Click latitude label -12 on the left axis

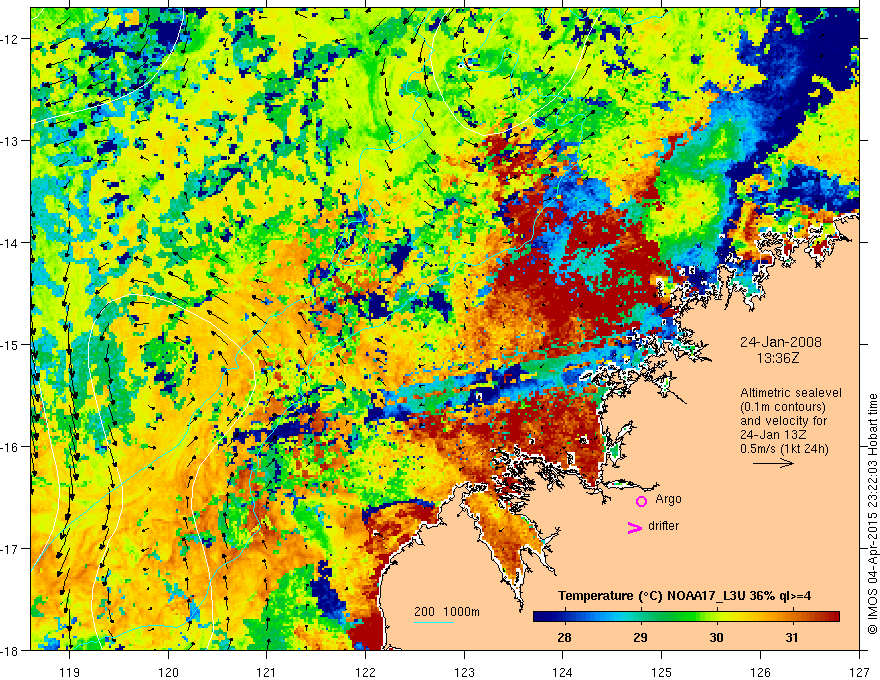pos(10,39)
